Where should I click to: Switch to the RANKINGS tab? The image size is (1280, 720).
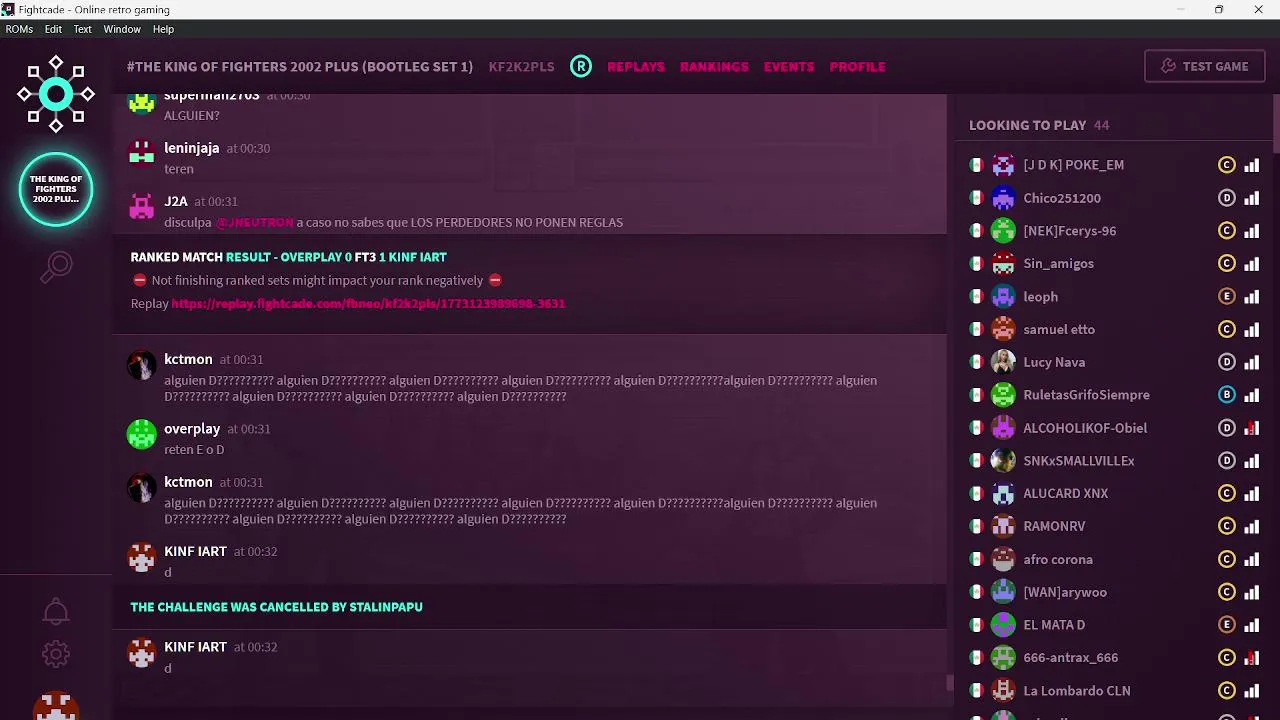coord(714,66)
